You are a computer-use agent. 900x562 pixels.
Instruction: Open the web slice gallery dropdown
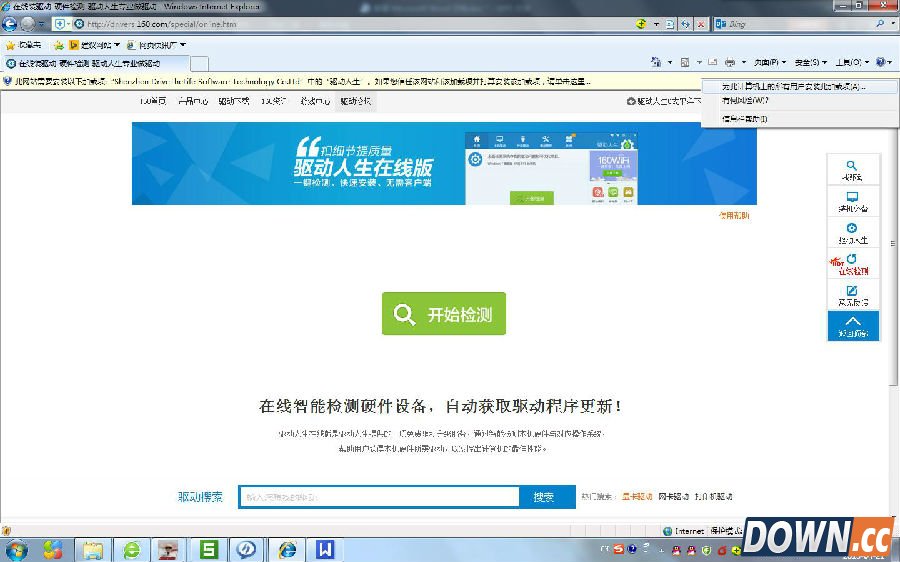(156, 45)
